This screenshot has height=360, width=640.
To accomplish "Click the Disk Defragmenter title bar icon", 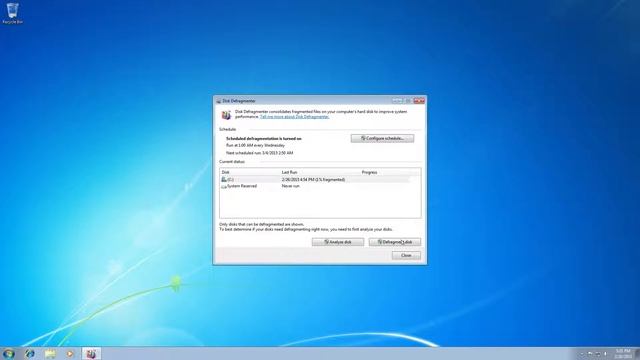I will tap(218, 101).
